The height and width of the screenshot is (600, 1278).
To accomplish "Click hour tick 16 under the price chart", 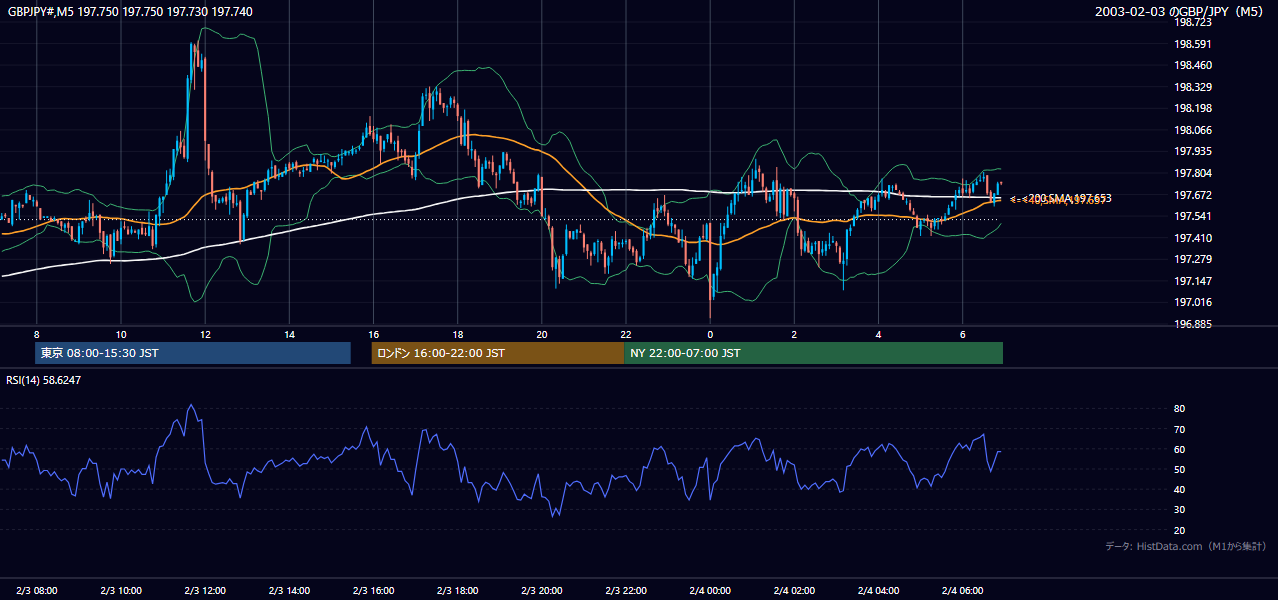I will pos(373,334).
